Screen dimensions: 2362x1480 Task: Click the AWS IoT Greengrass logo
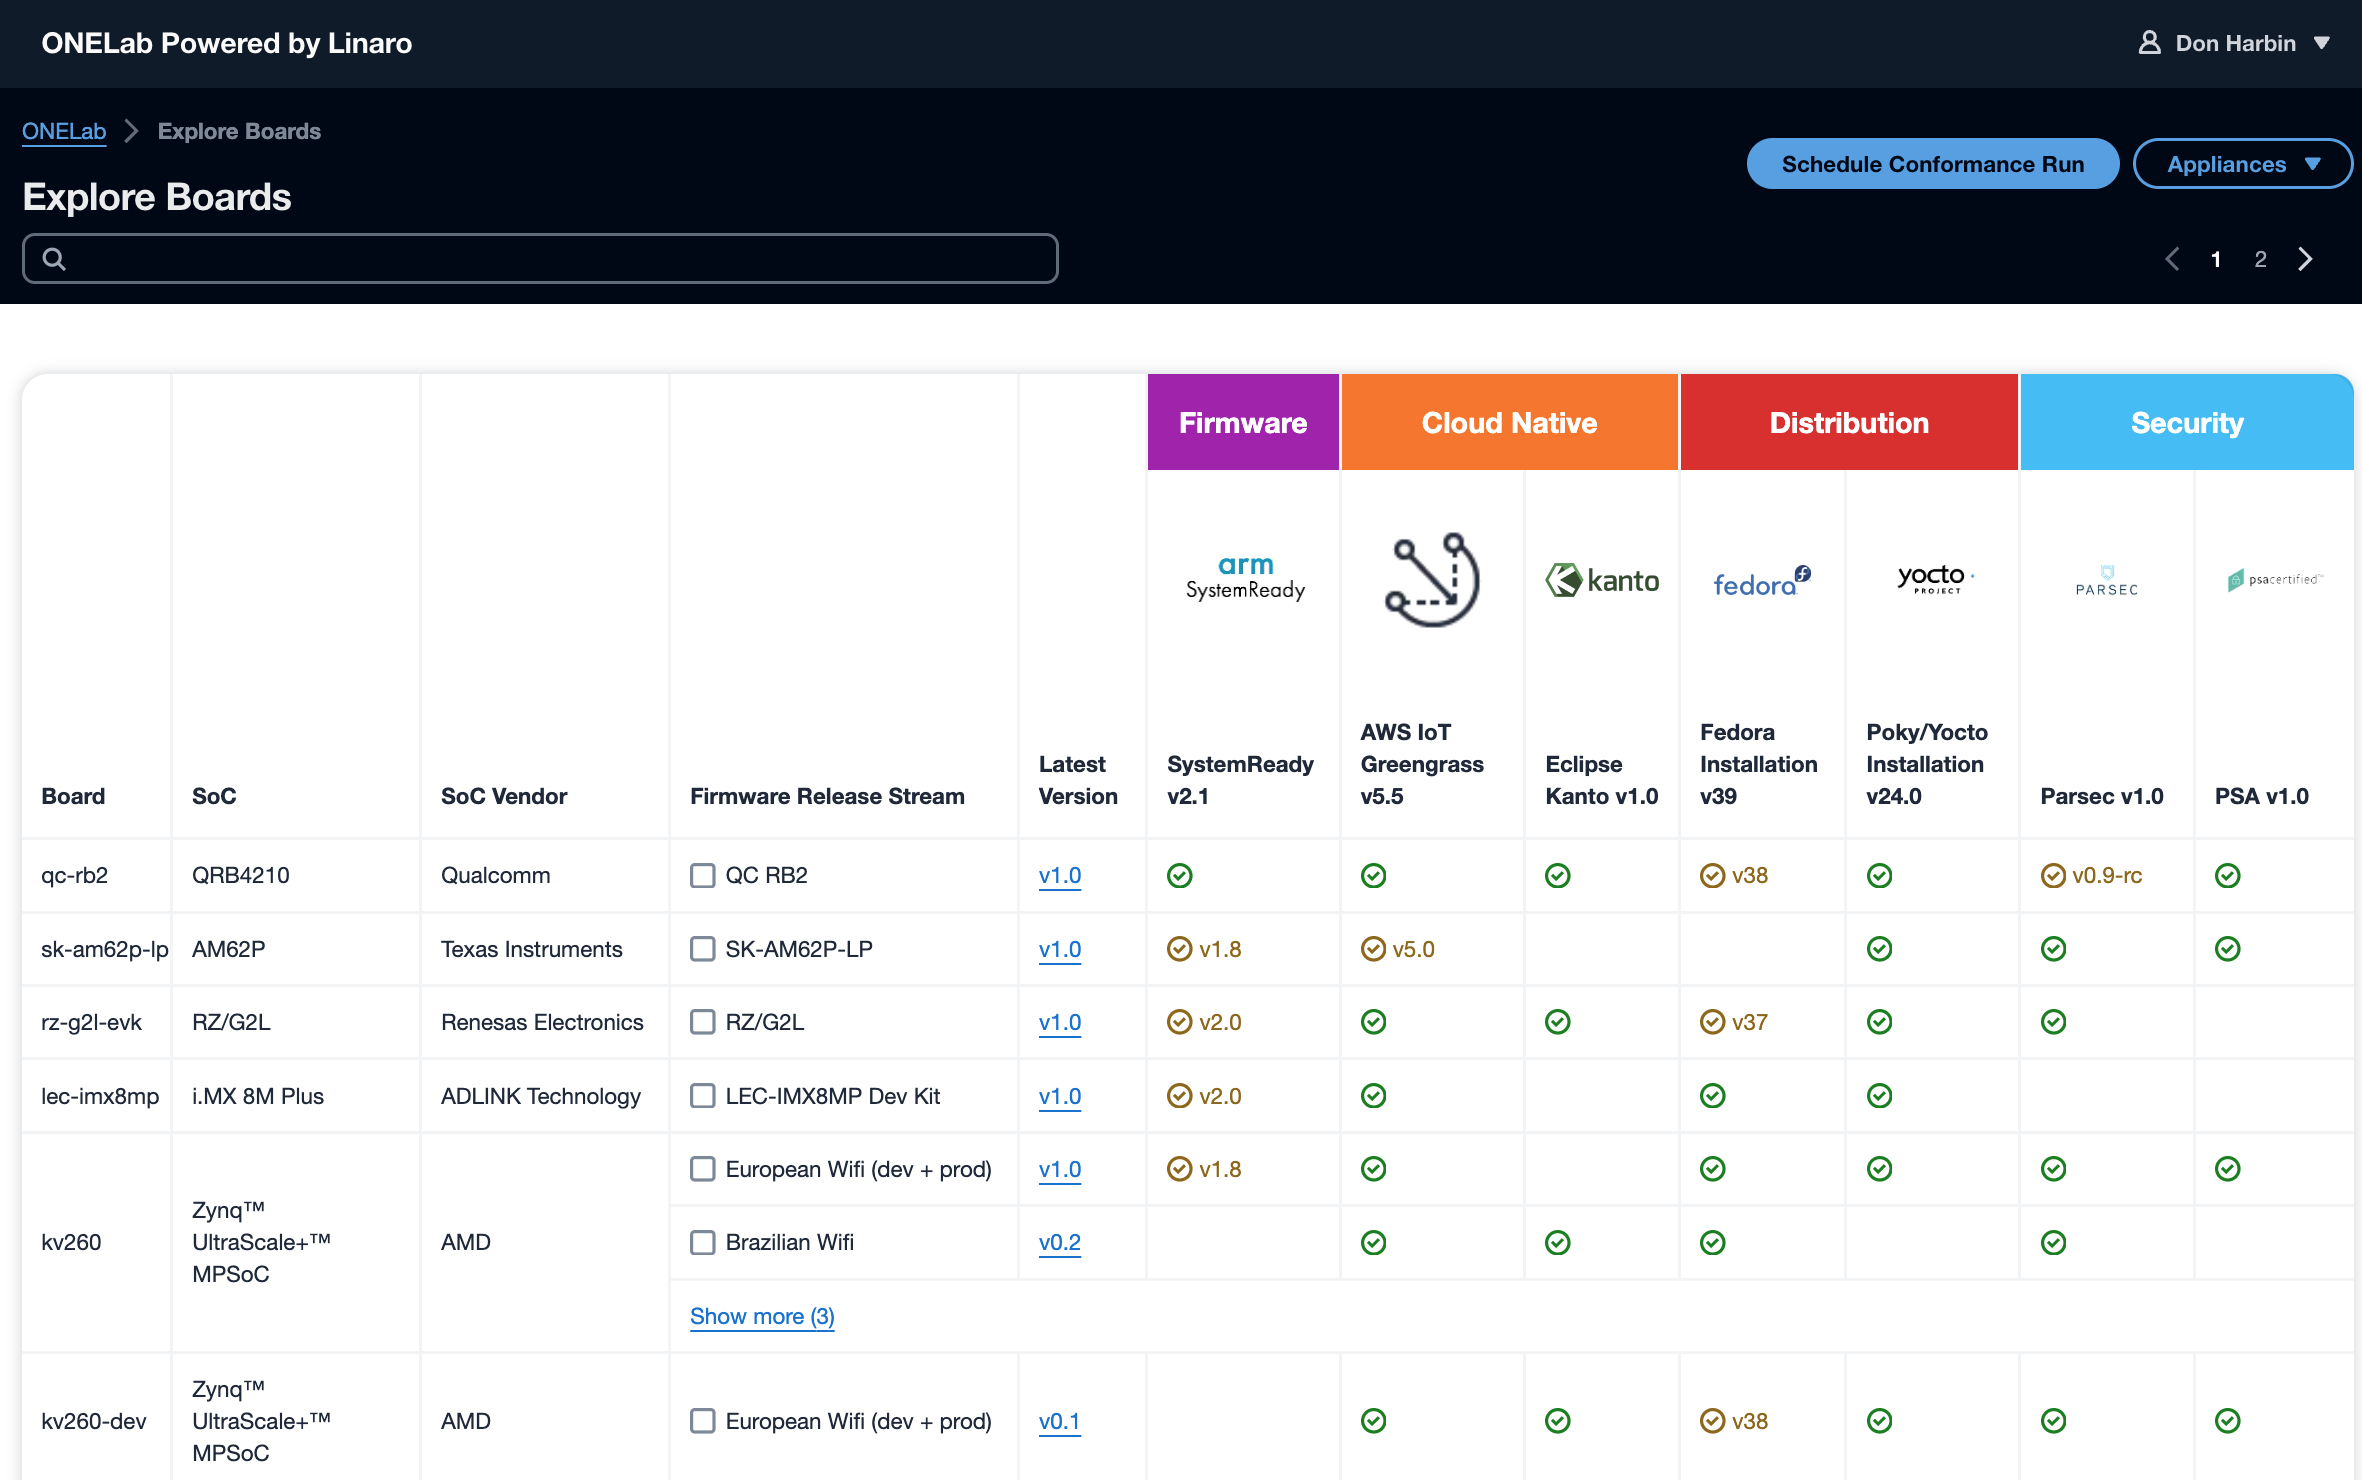pos(1432,580)
